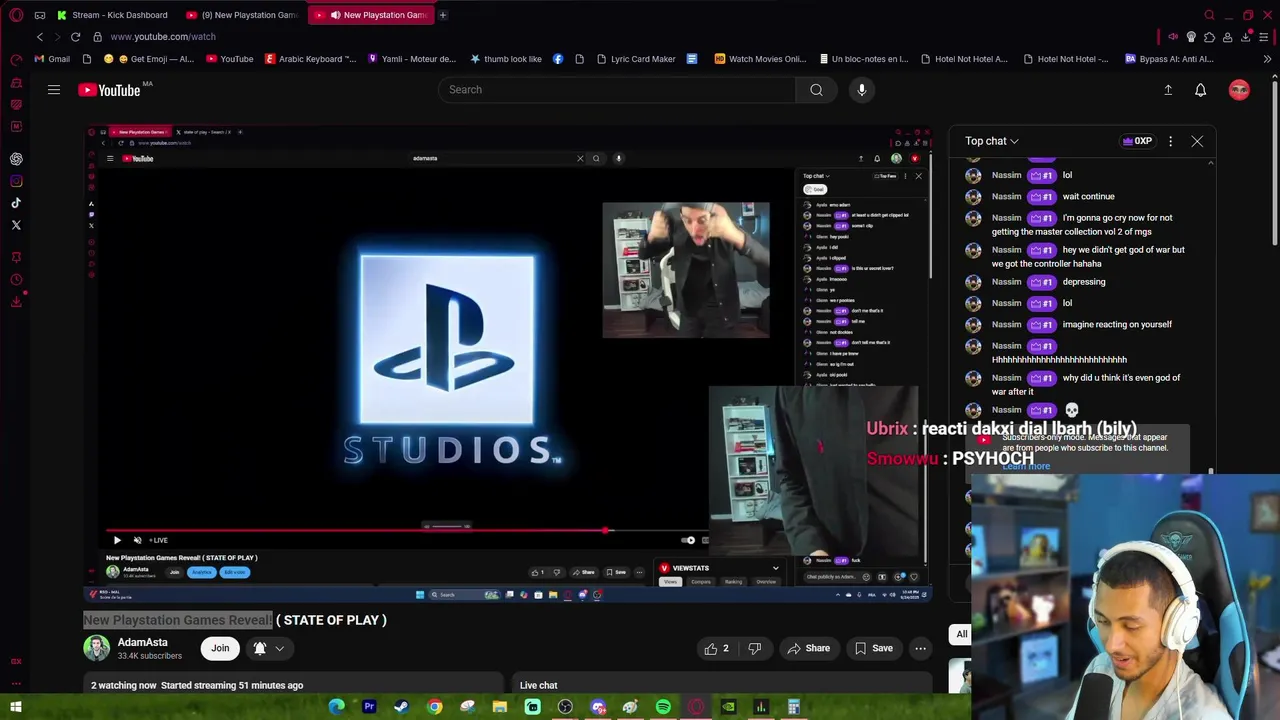Open Opera sidebar Instagram icon
This screenshot has width=1280, height=720.
16,181
